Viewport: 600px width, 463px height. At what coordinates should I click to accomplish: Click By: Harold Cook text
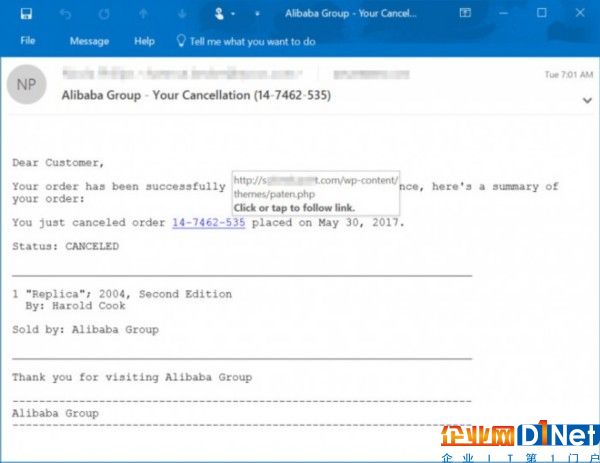pos(75,306)
